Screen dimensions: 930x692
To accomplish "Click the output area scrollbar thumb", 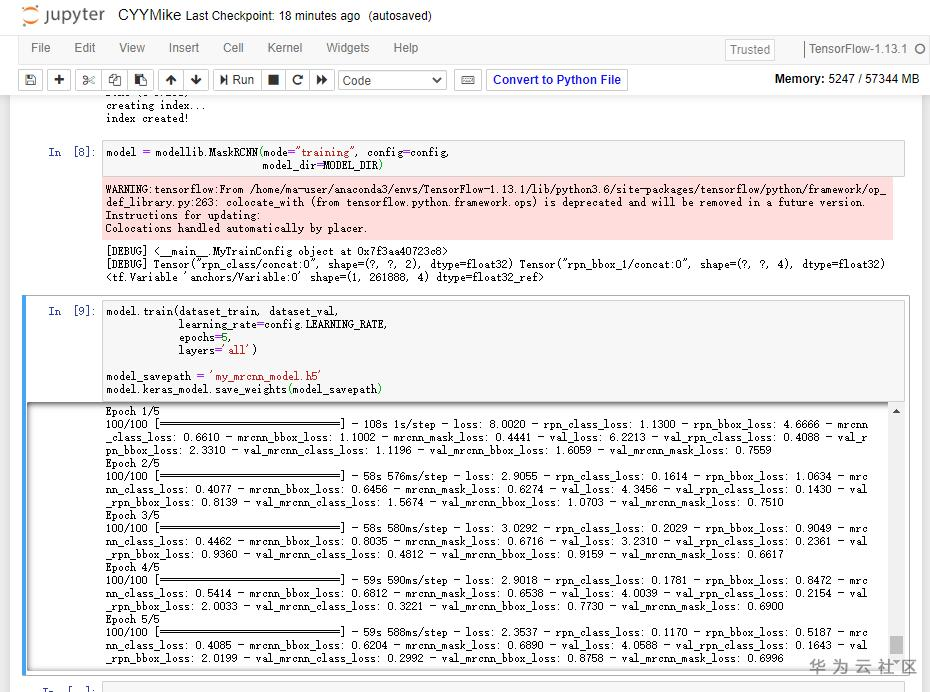I will pos(896,644).
